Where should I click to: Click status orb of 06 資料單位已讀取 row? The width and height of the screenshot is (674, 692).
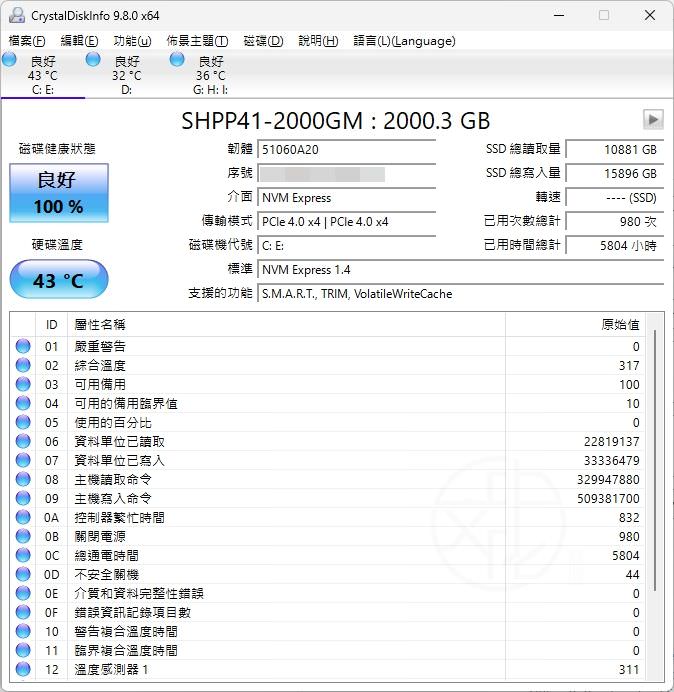23,441
